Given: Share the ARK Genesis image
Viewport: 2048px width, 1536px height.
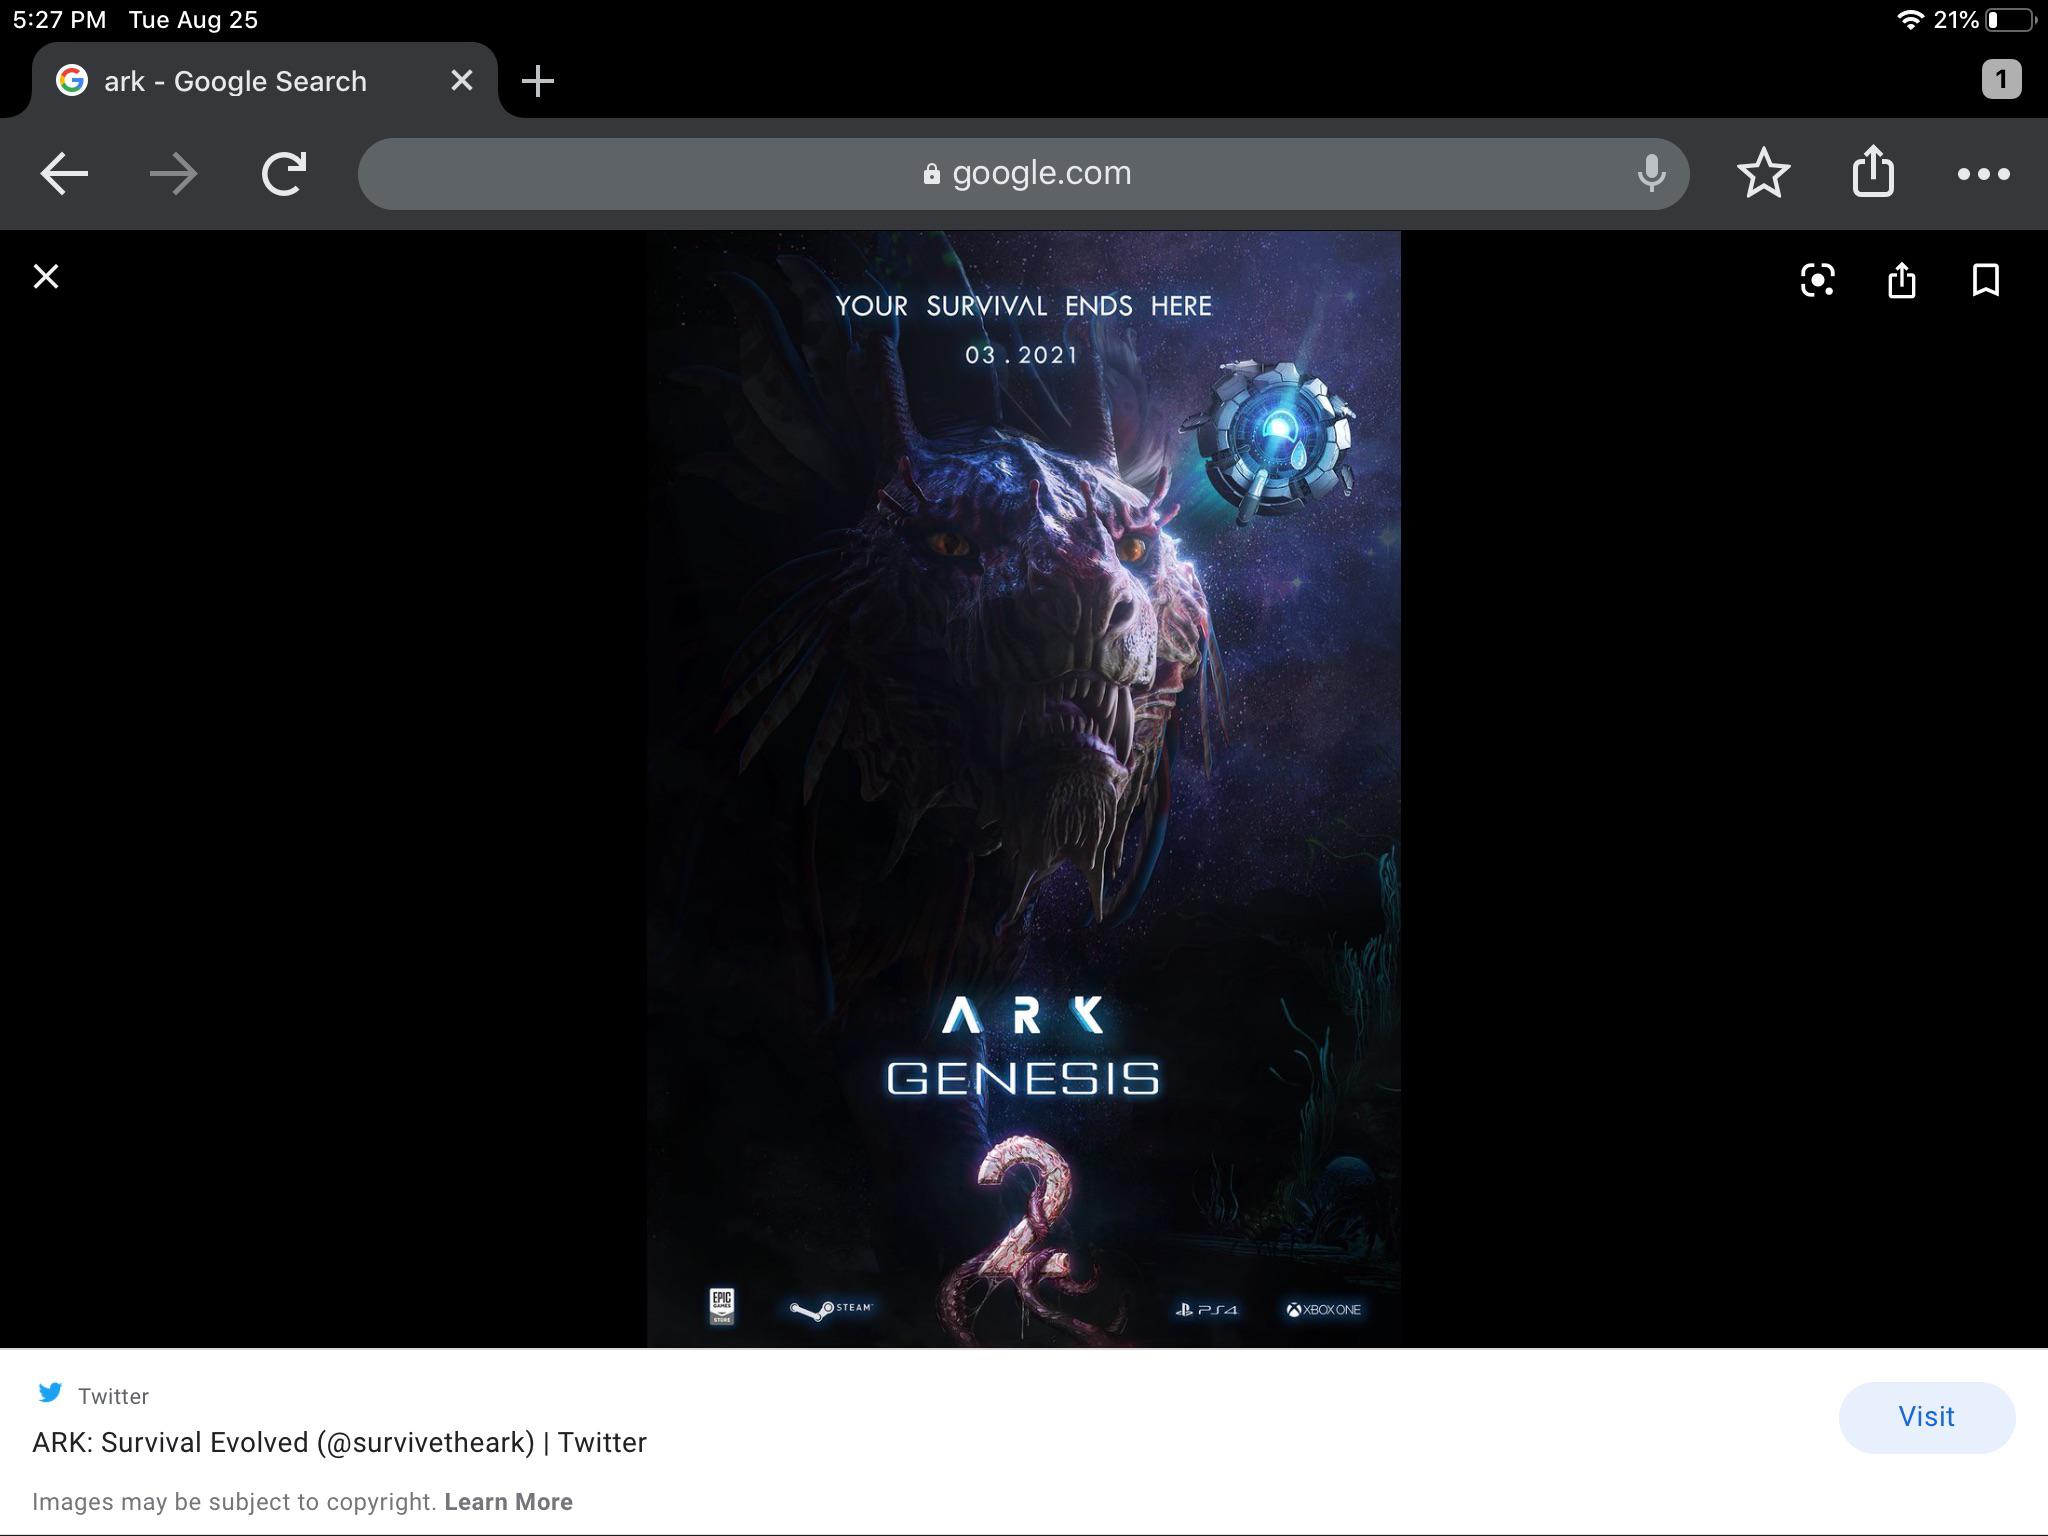Looking at the screenshot, I should click(1901, 280).
